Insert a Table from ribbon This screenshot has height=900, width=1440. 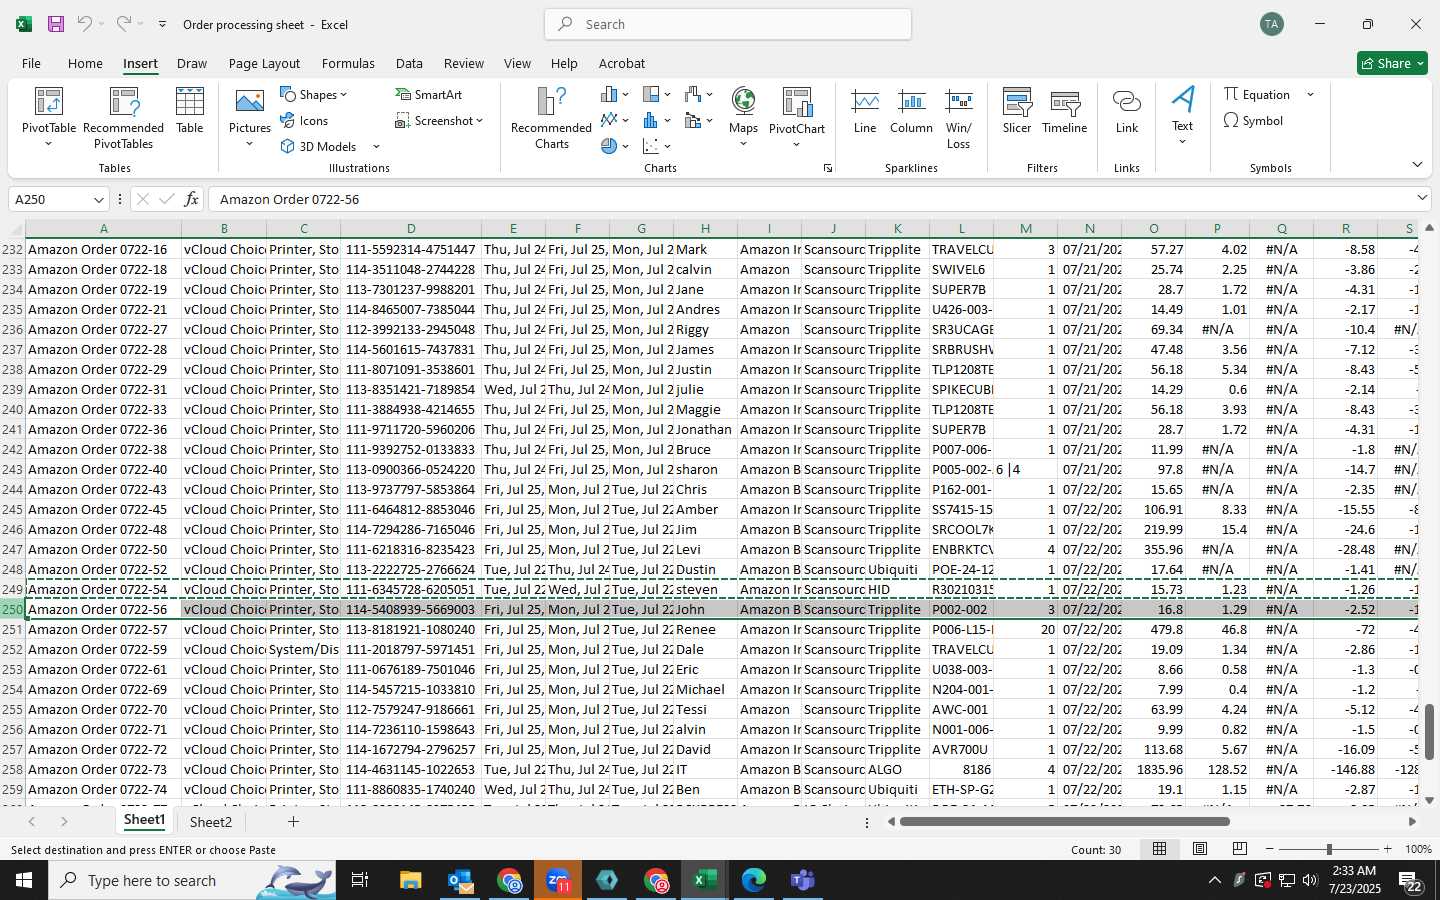tap(190, 111)
